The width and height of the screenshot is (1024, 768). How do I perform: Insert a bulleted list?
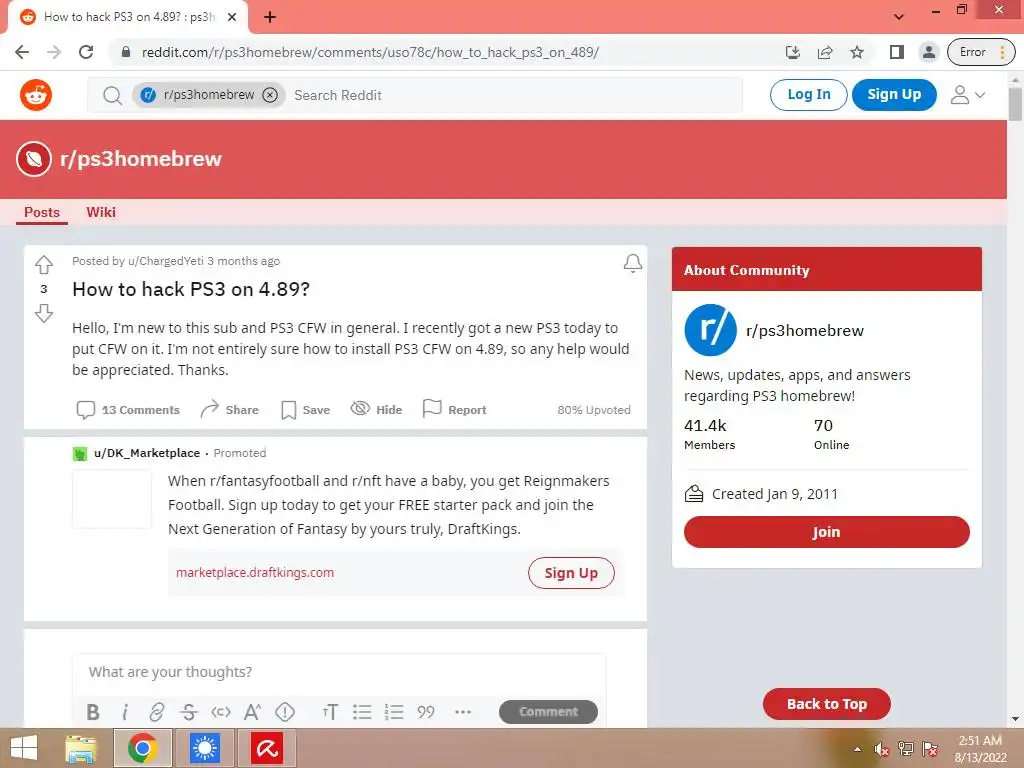362,712
